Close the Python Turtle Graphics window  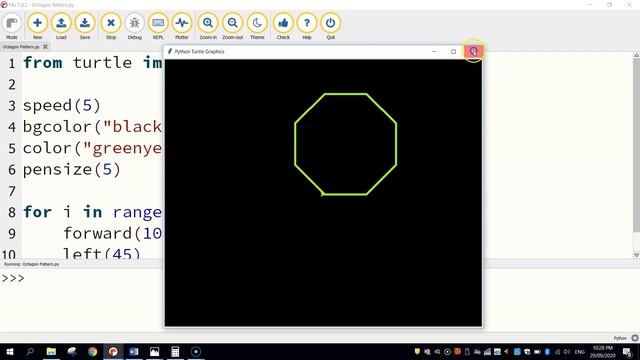pos(473,51)
